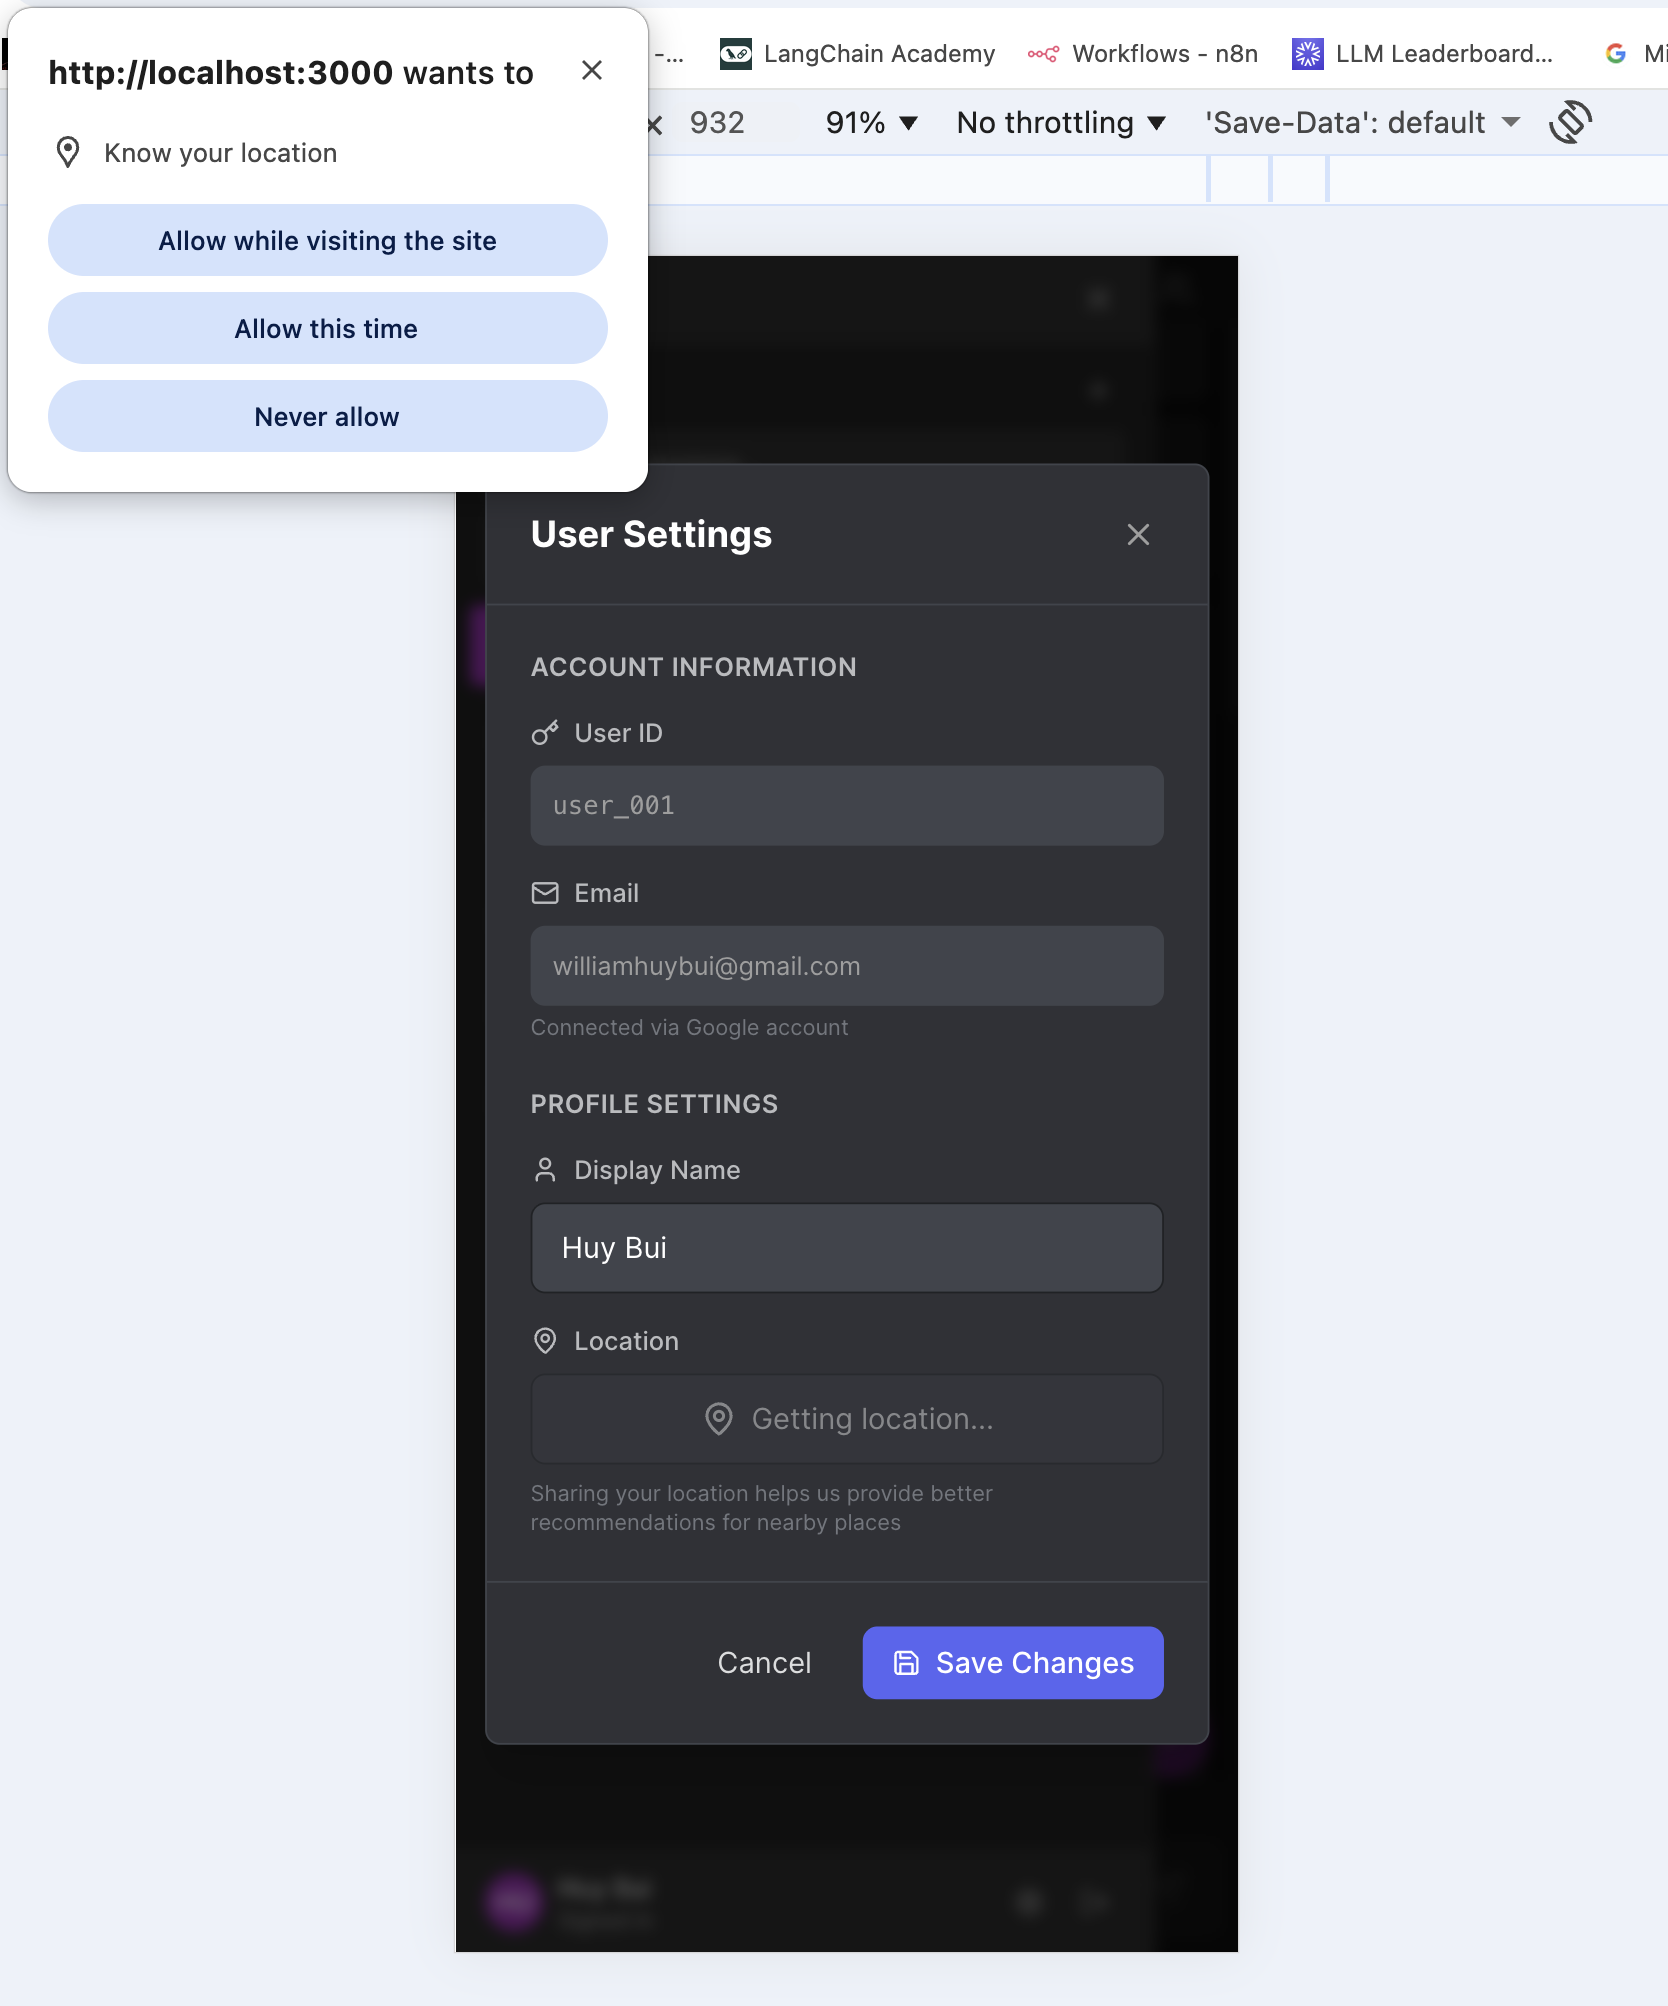Choose Allow while visiting the site
Viewport: 1668px width, 2006px height.
pyautogui.click(x=328, y=241)
